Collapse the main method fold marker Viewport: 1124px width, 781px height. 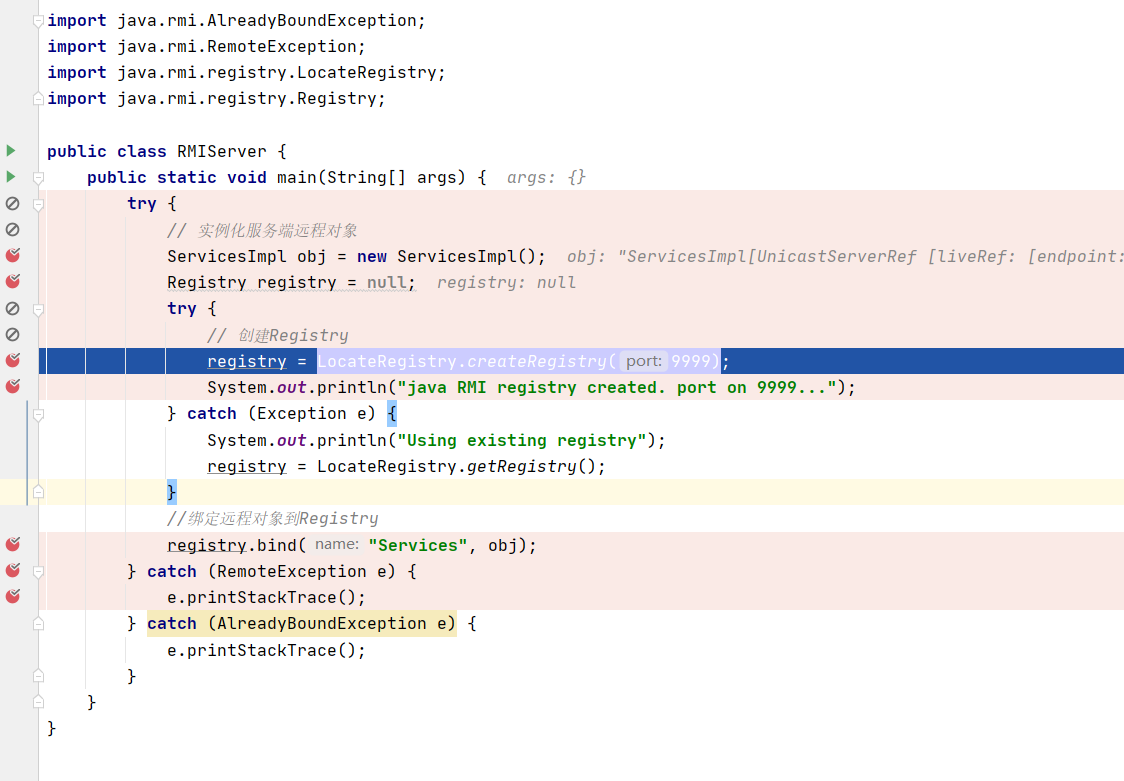click(38, 178)
